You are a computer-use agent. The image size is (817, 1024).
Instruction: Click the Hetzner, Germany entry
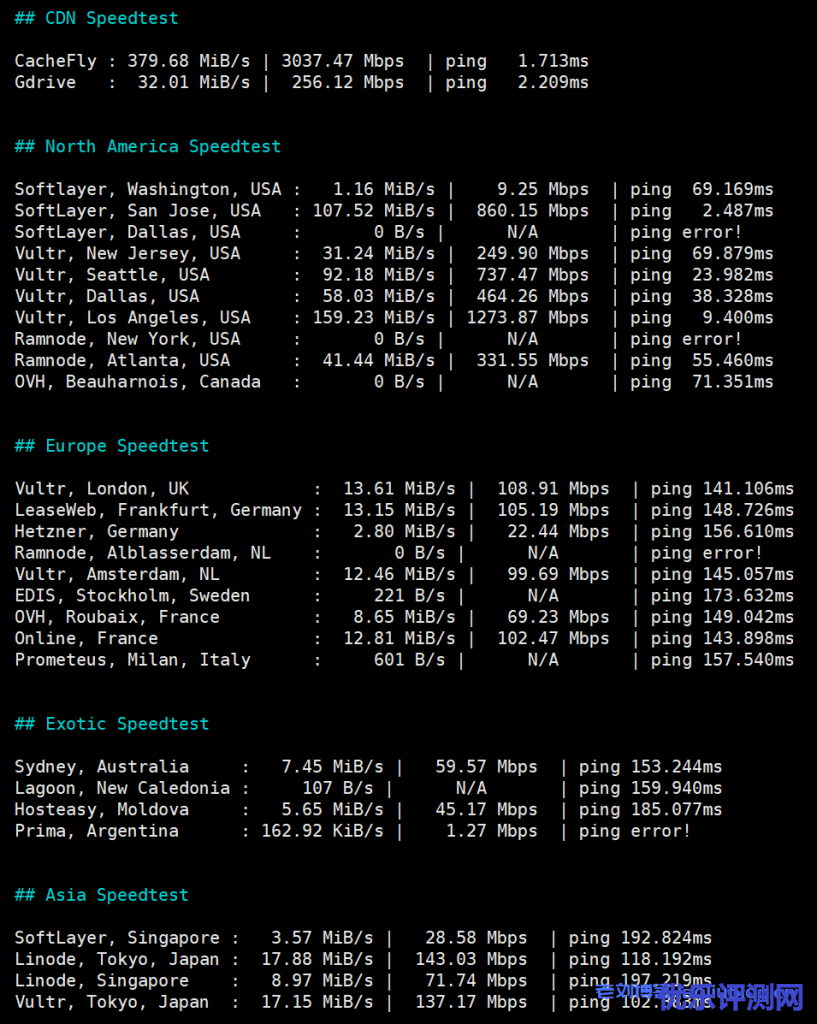pos(96,531)
